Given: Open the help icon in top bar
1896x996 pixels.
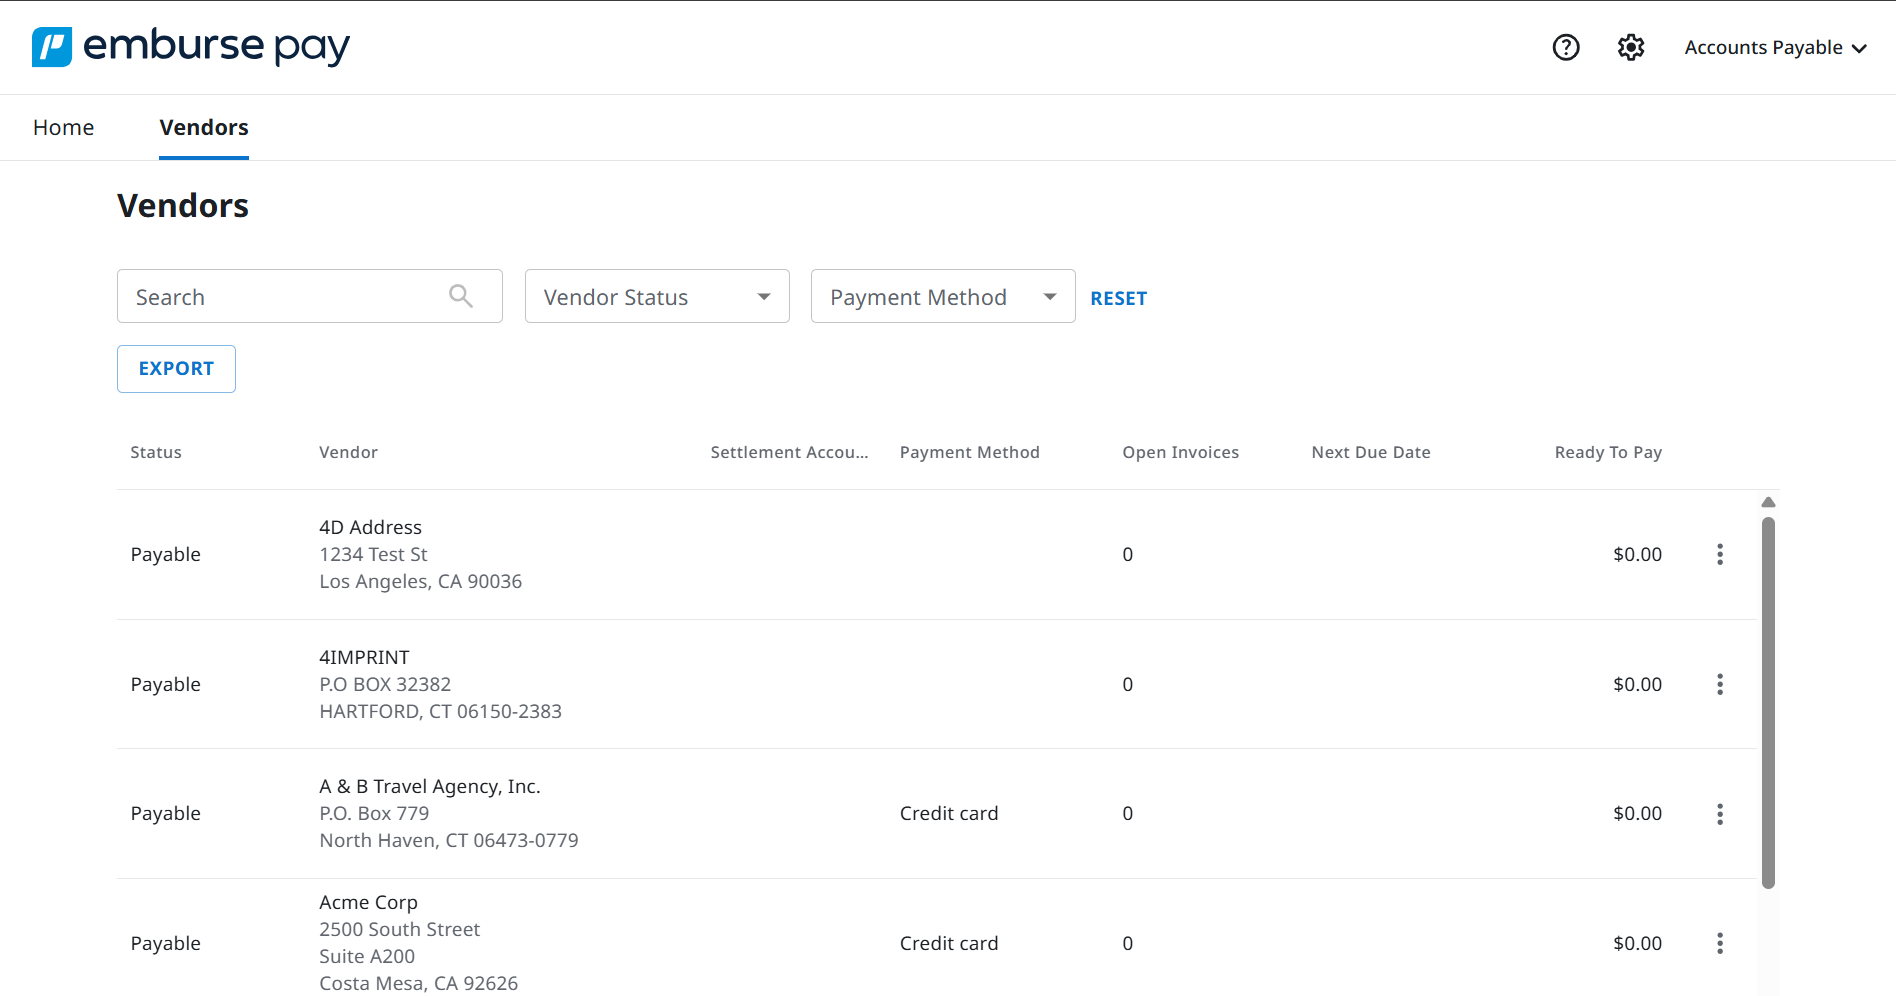Looking at the screenshot, I should [x=1566, y=47].
